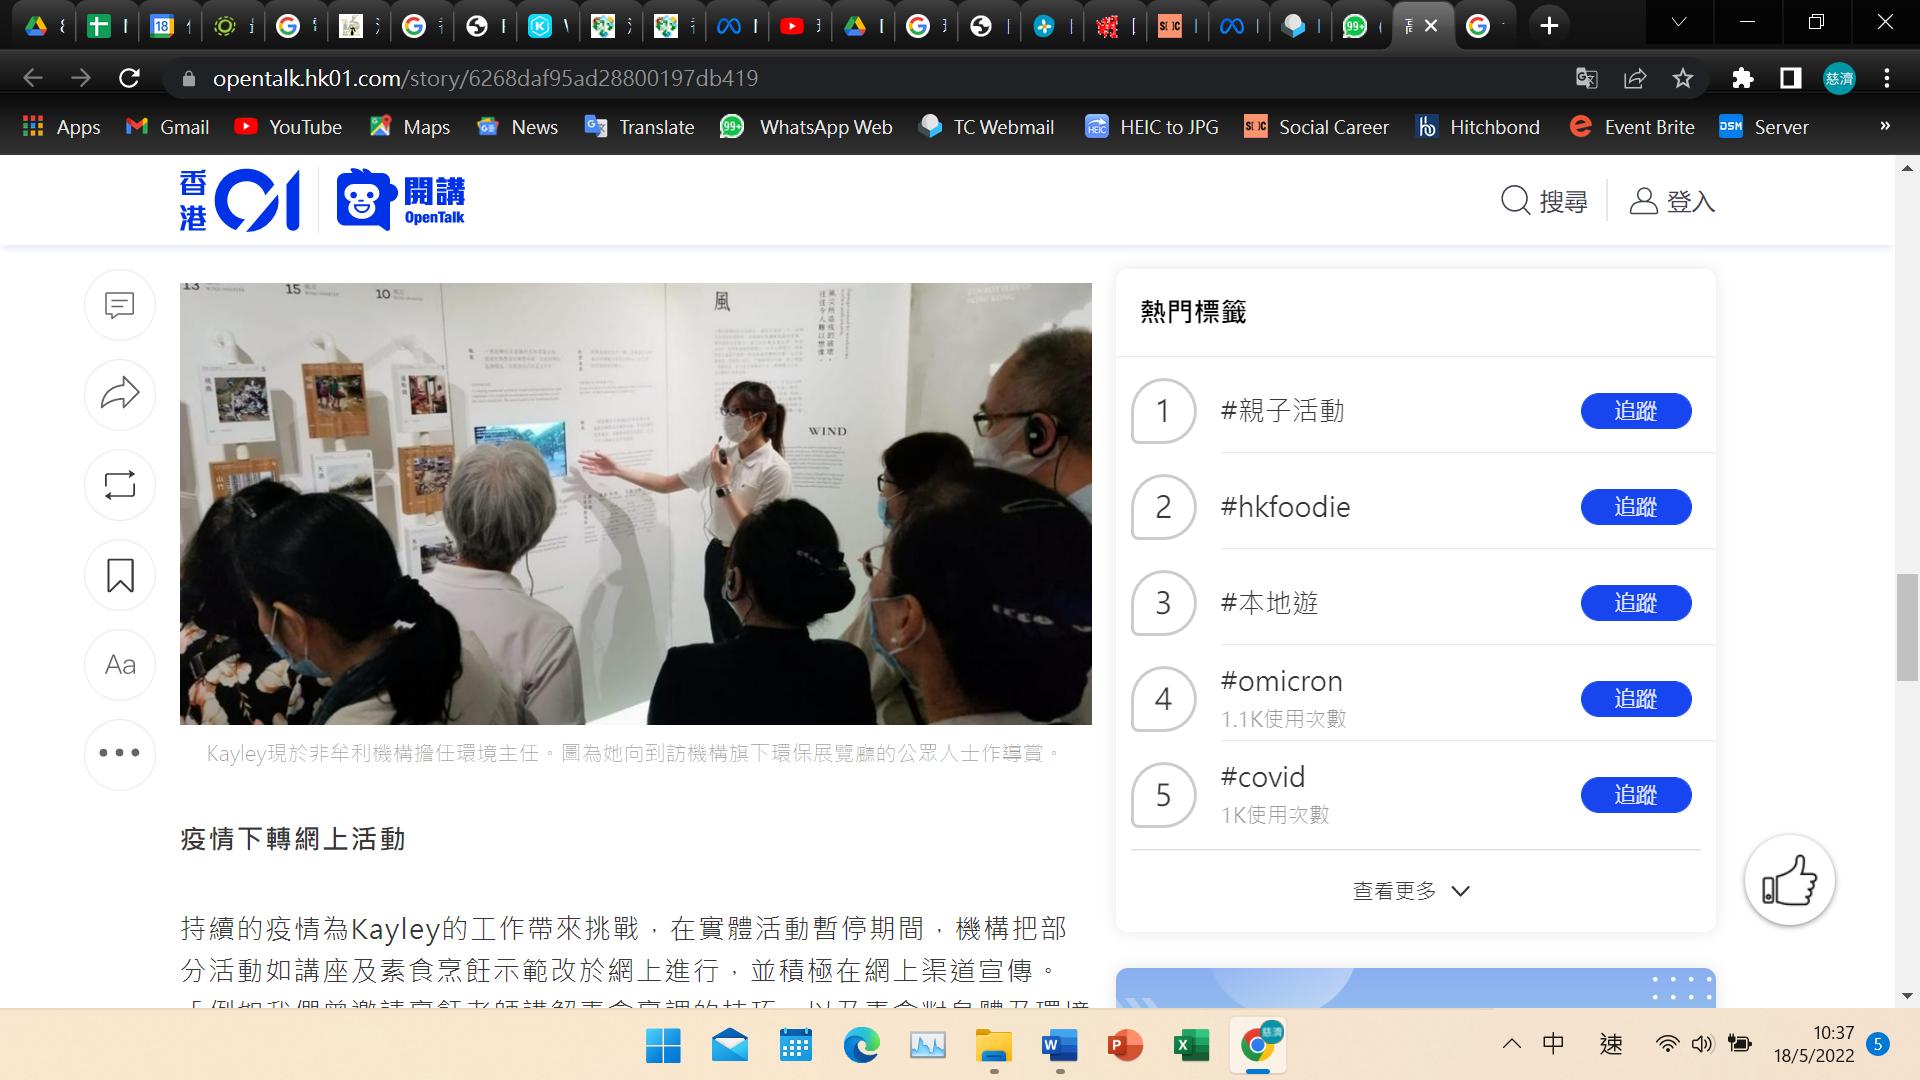Follow the #omicron tag
The image size is (1920, 1080).
(1635, 699)
